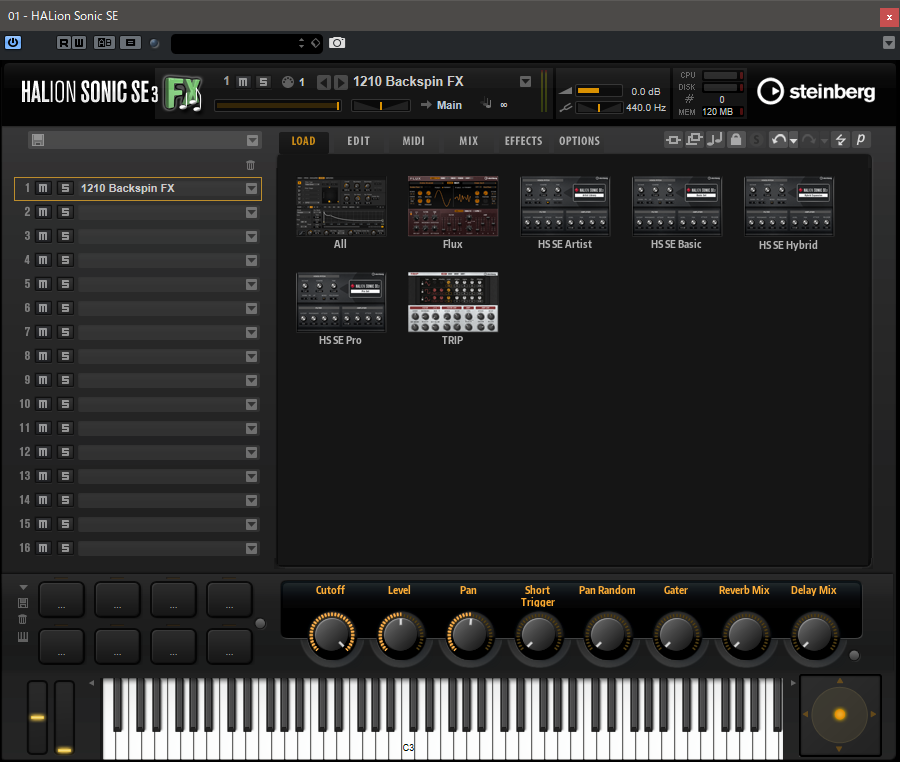
Task: Open the MIX tab
Action: coord(468,141)
